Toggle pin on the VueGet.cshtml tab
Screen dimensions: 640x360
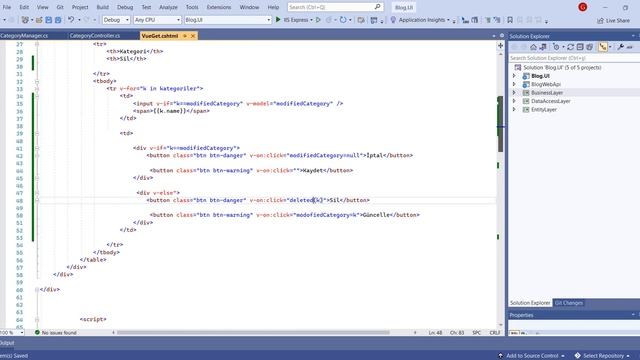(185, 36)
